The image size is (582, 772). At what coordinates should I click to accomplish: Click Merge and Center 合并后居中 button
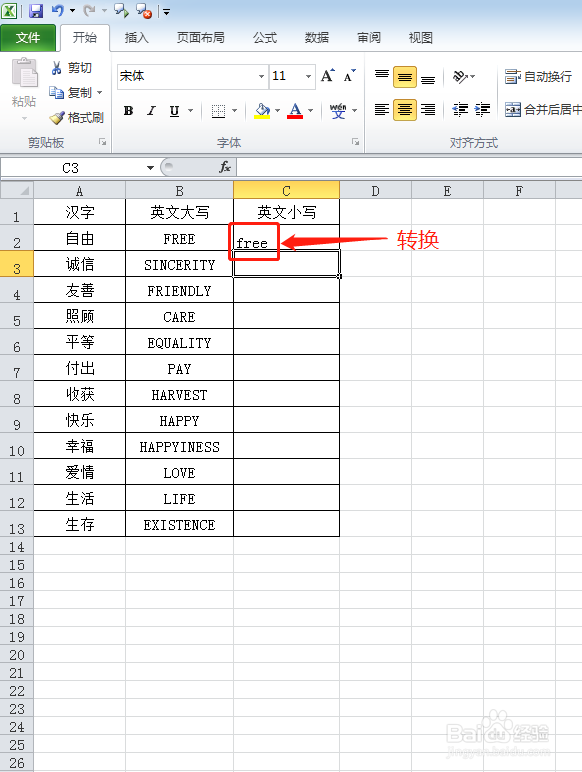(x=543, y=109)
